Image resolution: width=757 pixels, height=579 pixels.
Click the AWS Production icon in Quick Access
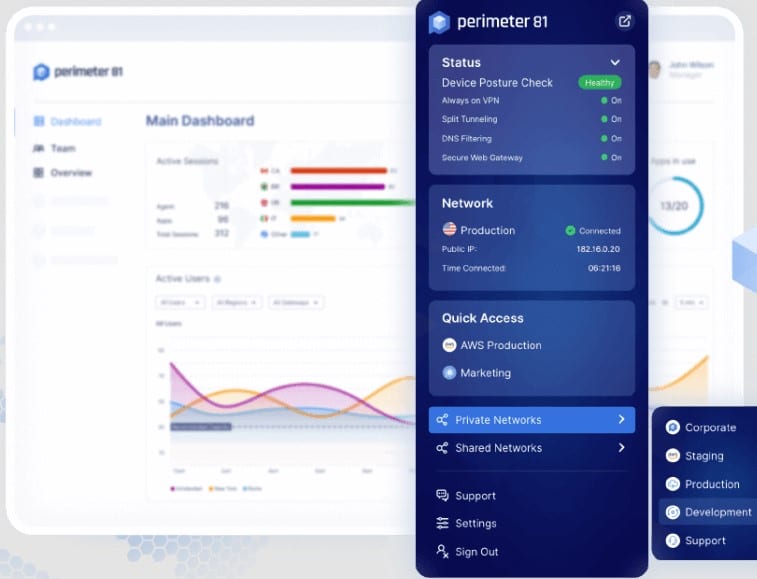pyautogui.click(x=449, y=345)
